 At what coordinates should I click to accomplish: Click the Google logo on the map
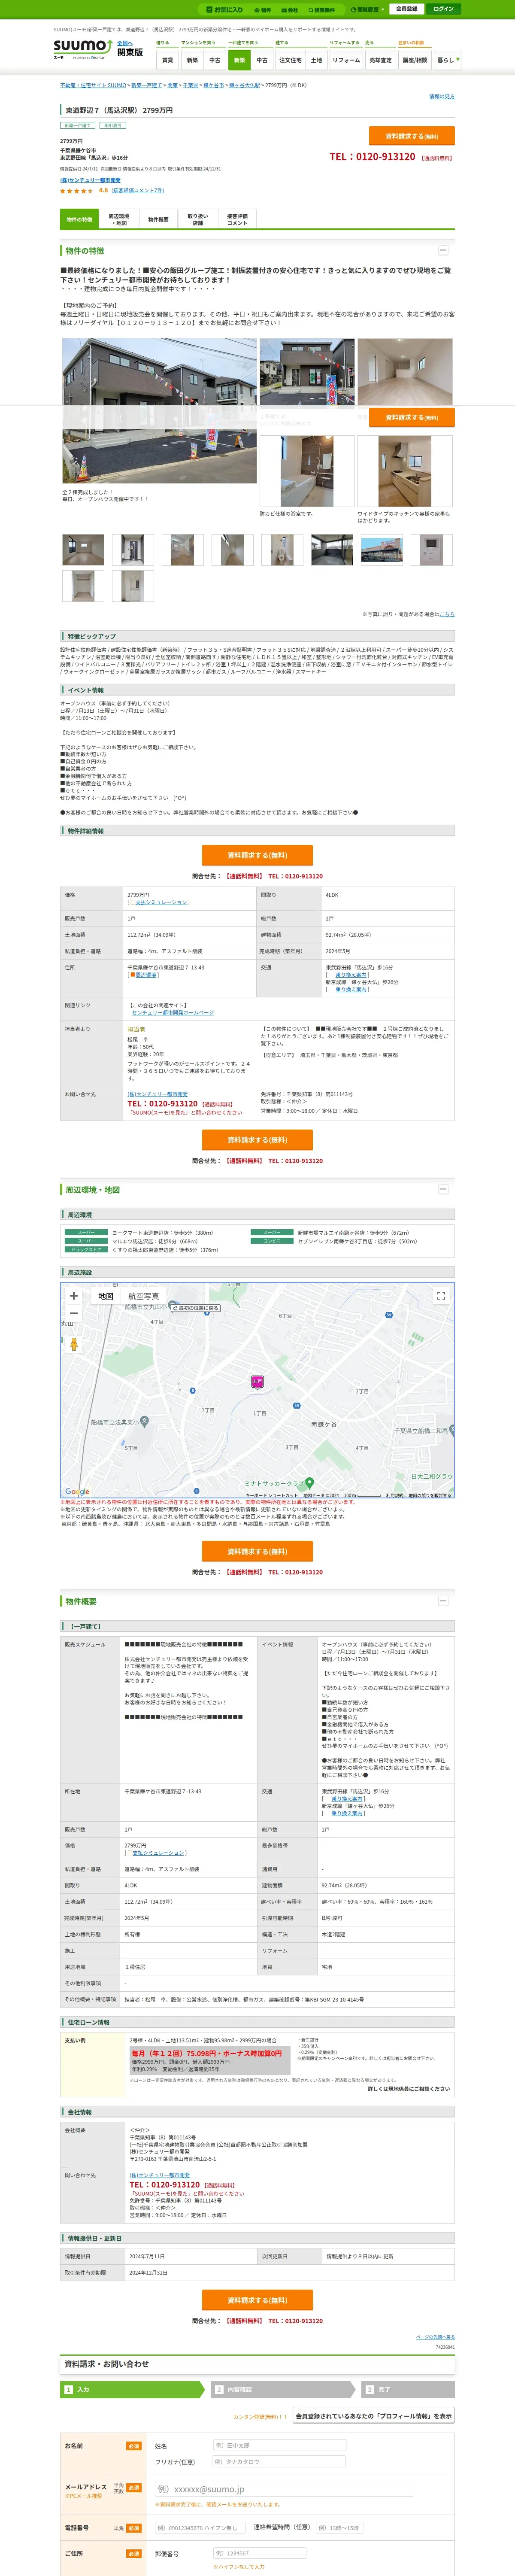point(76,1492)
